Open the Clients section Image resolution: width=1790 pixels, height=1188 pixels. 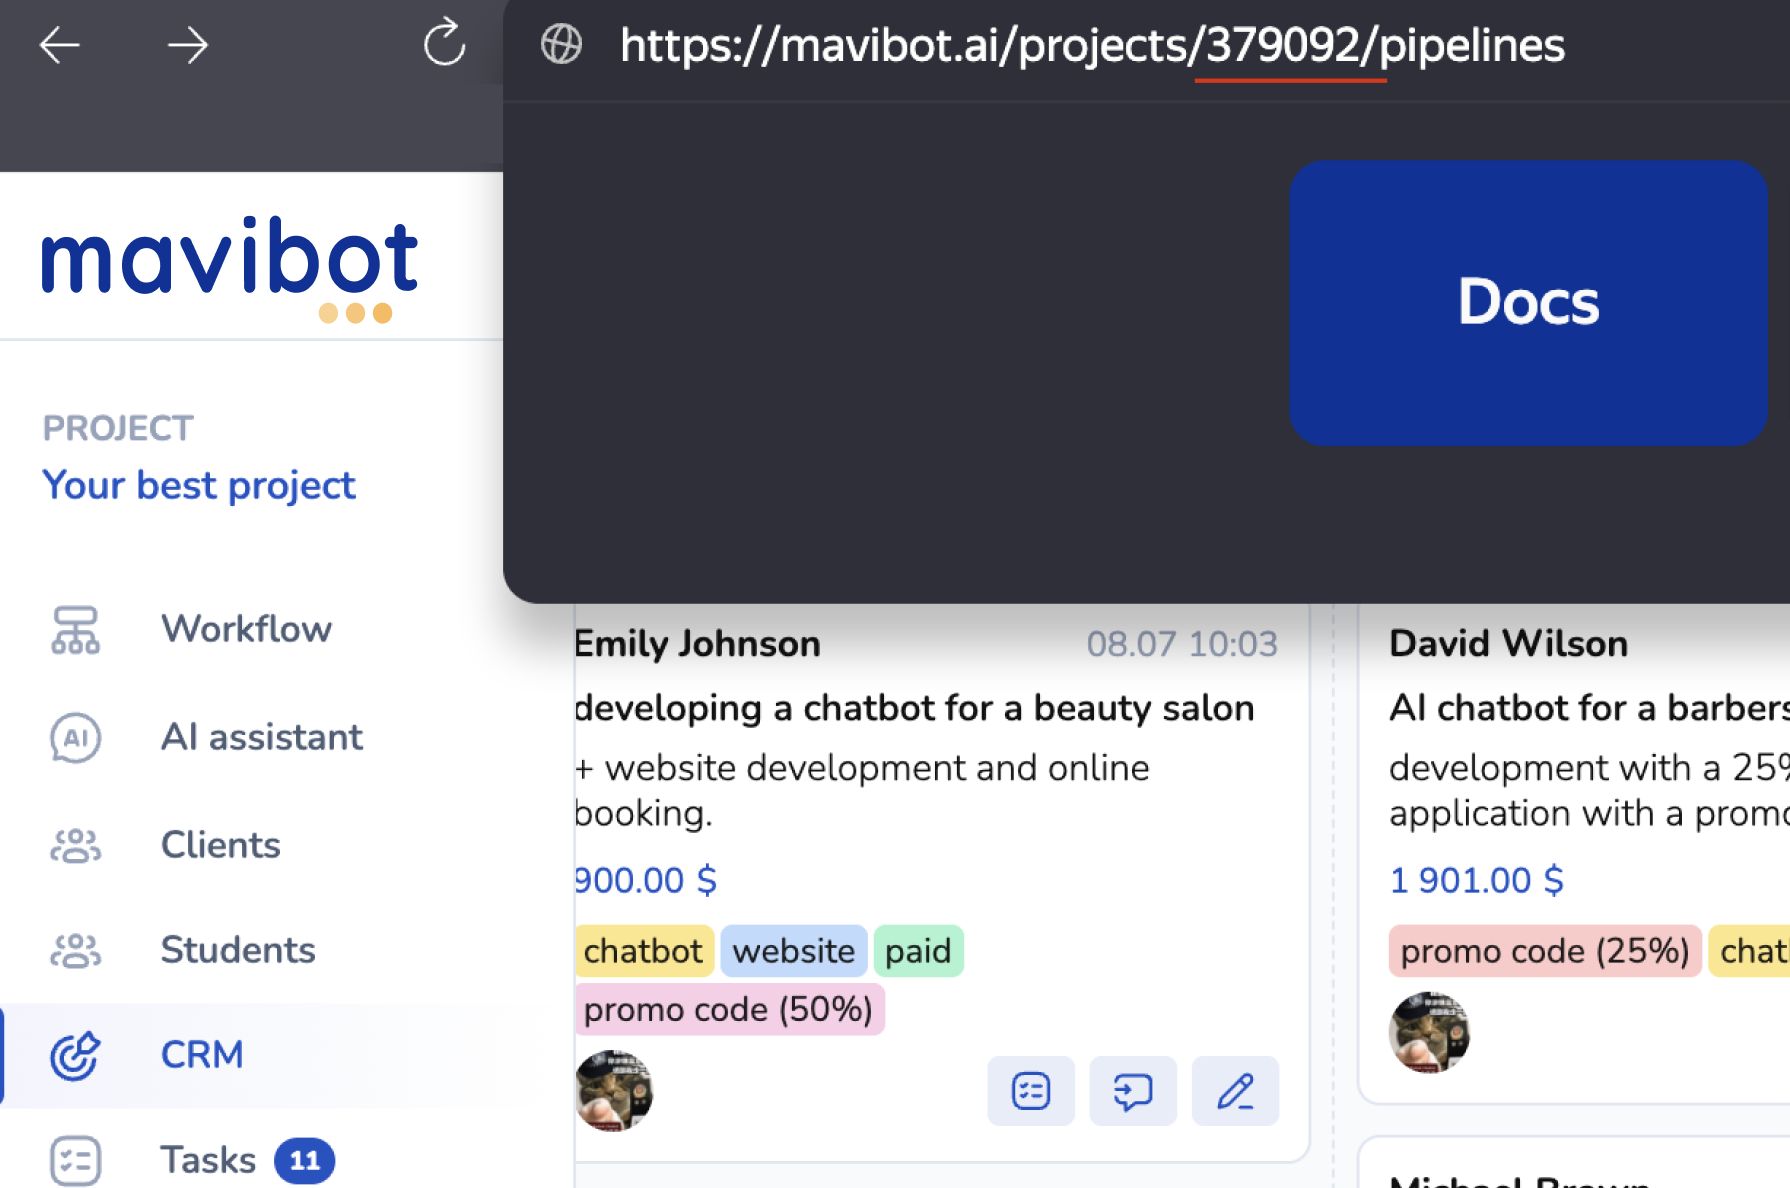[x=220, y=846]
